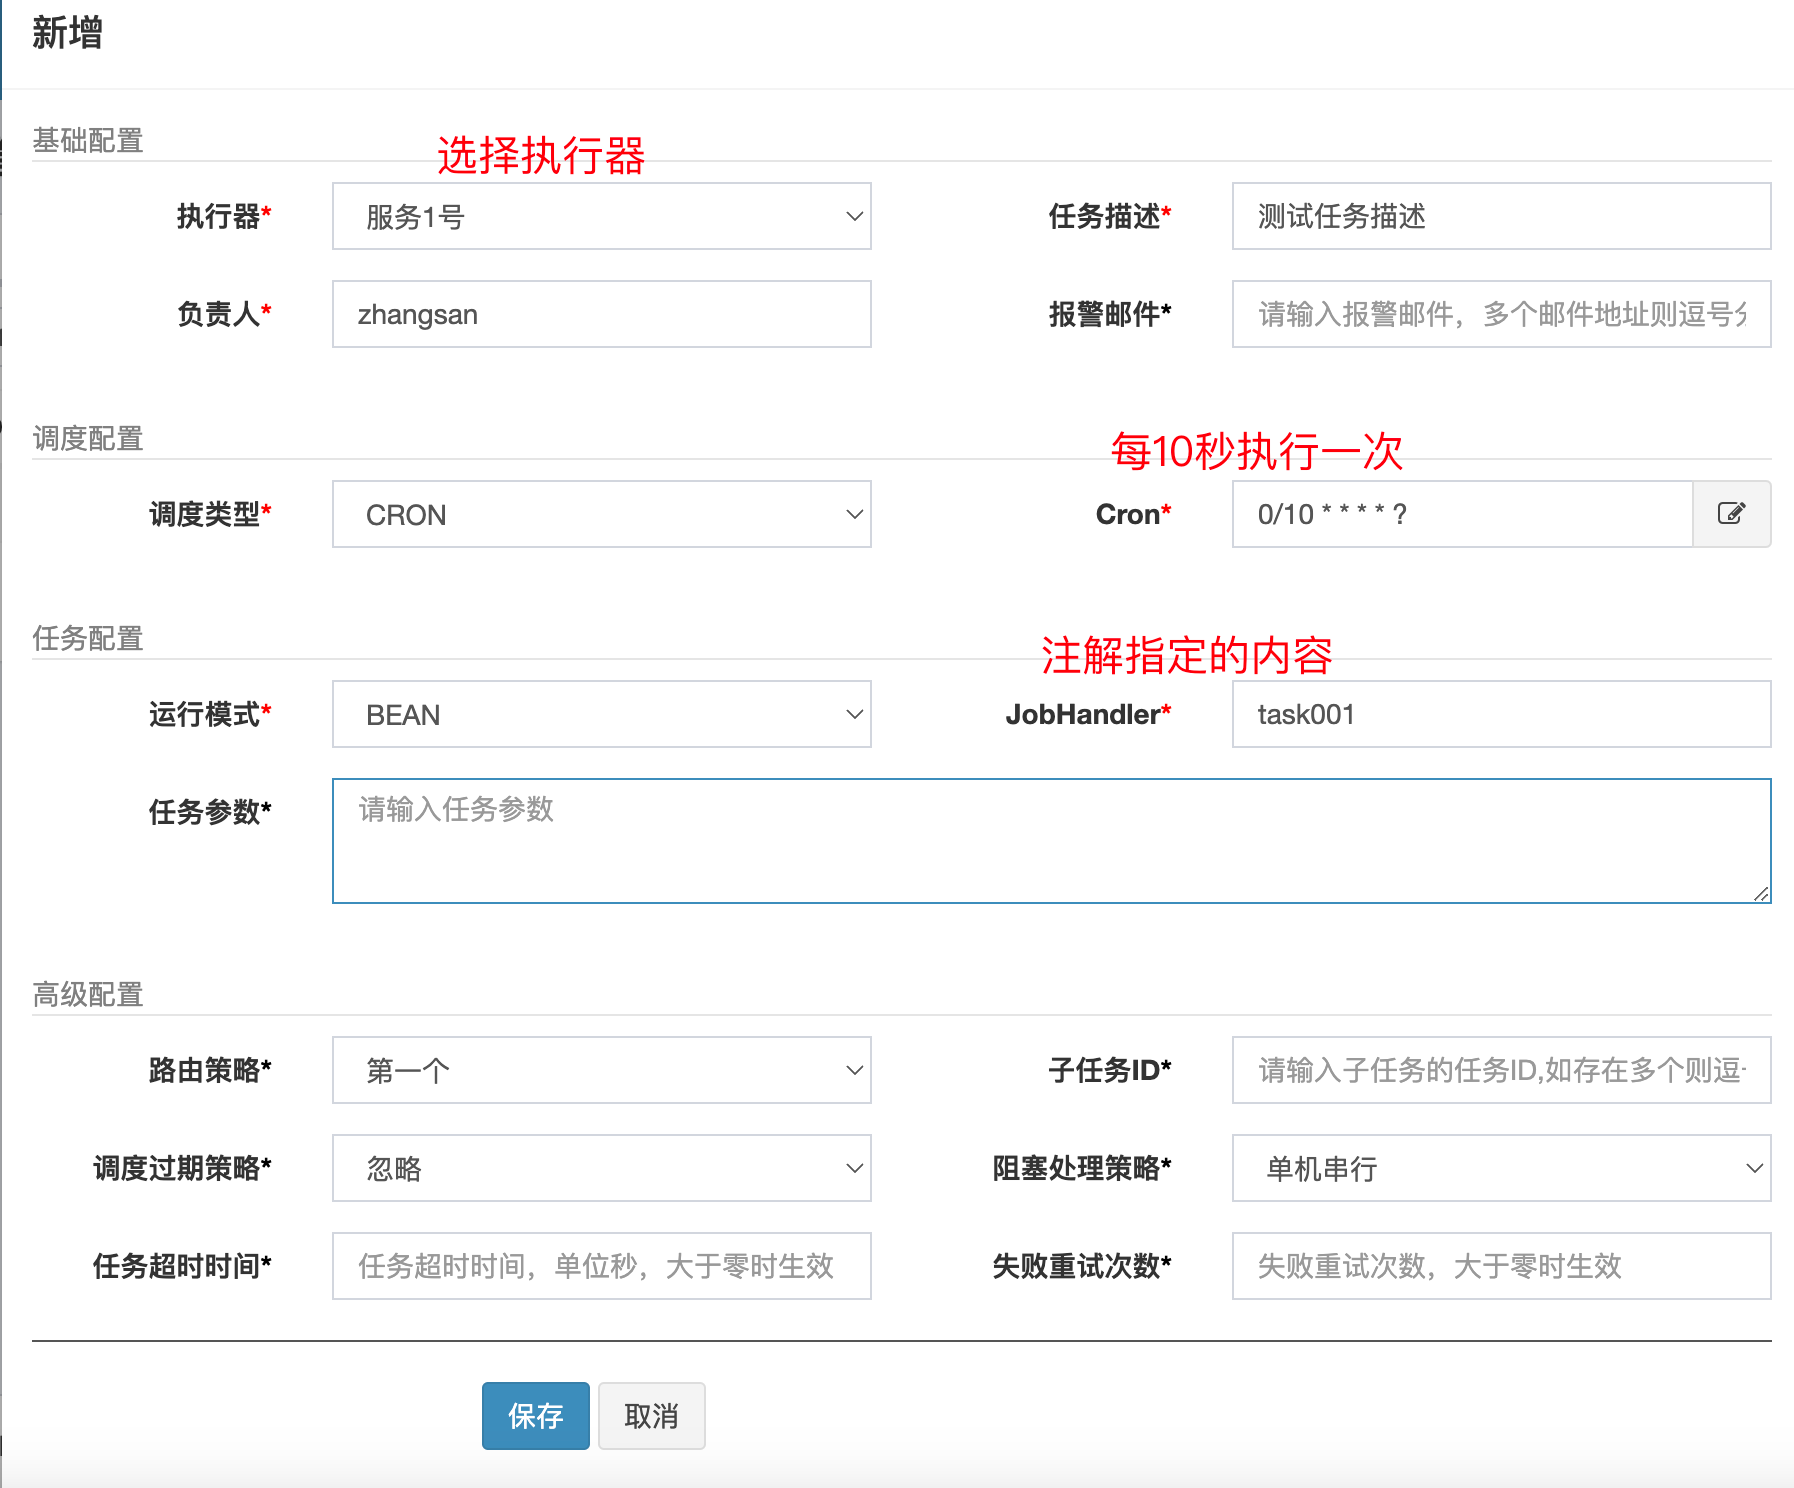Click the 取消 cancel button

coord(651,1415)
